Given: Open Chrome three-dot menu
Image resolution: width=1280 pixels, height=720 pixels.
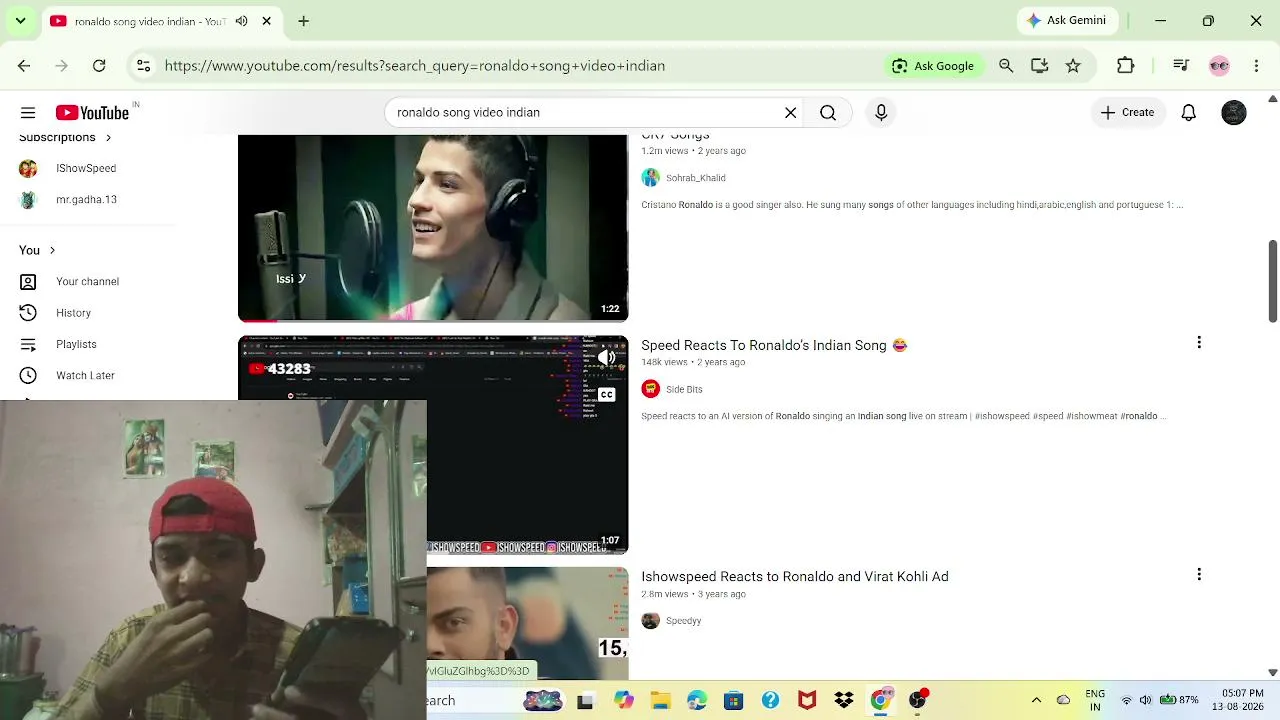Looking at the screenshot, I should click(1256, 66).
